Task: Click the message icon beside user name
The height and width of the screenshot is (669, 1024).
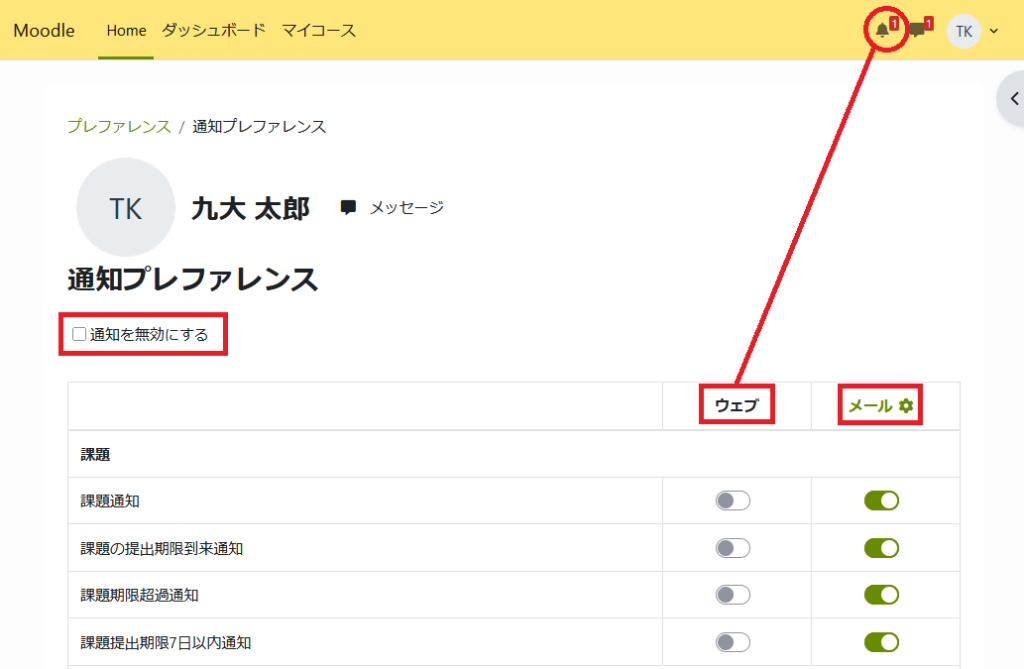Action: point(348,208)
